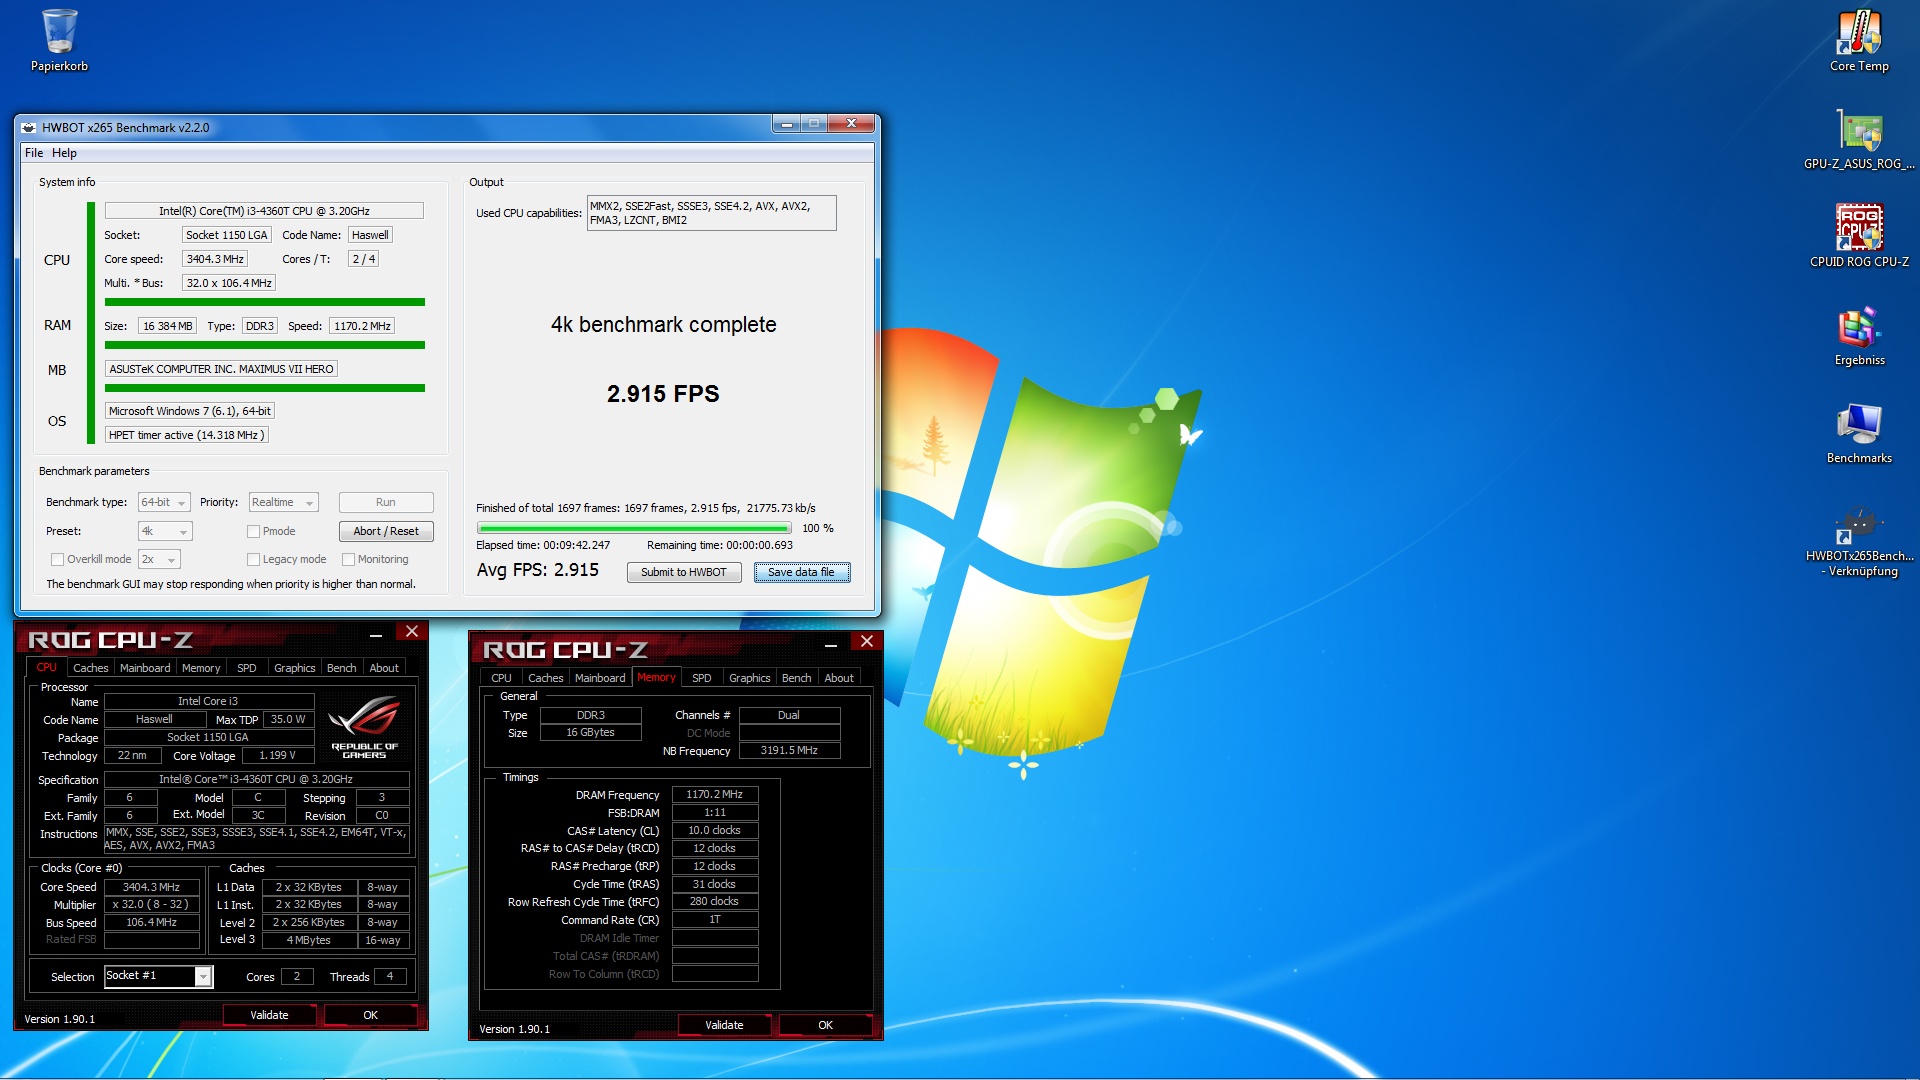
Task: Click Validate in left CPU-Z window
Action: [x=269, y=1015]
